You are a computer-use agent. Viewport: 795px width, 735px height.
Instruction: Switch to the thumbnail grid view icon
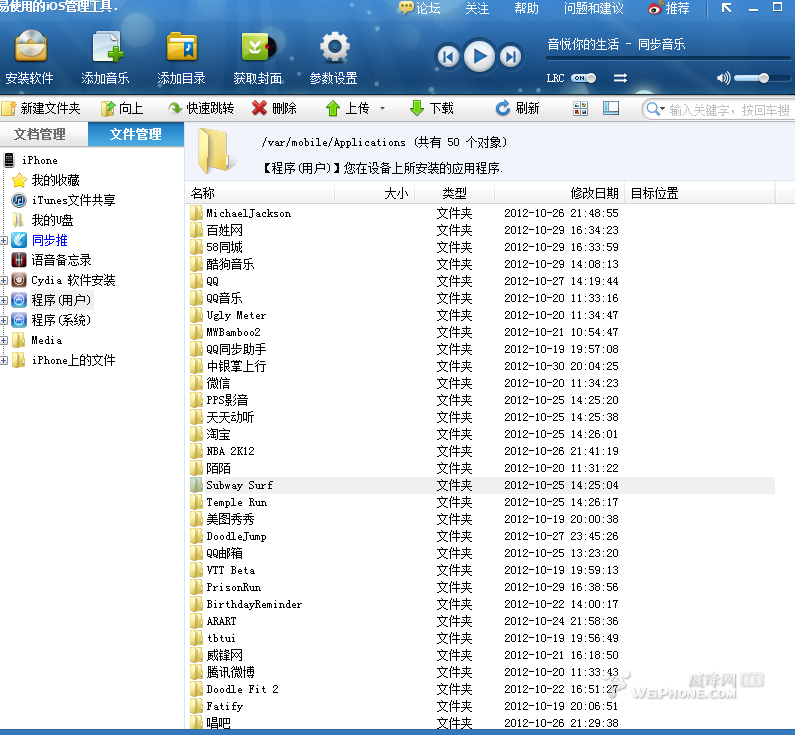click(x=581, y=108)
